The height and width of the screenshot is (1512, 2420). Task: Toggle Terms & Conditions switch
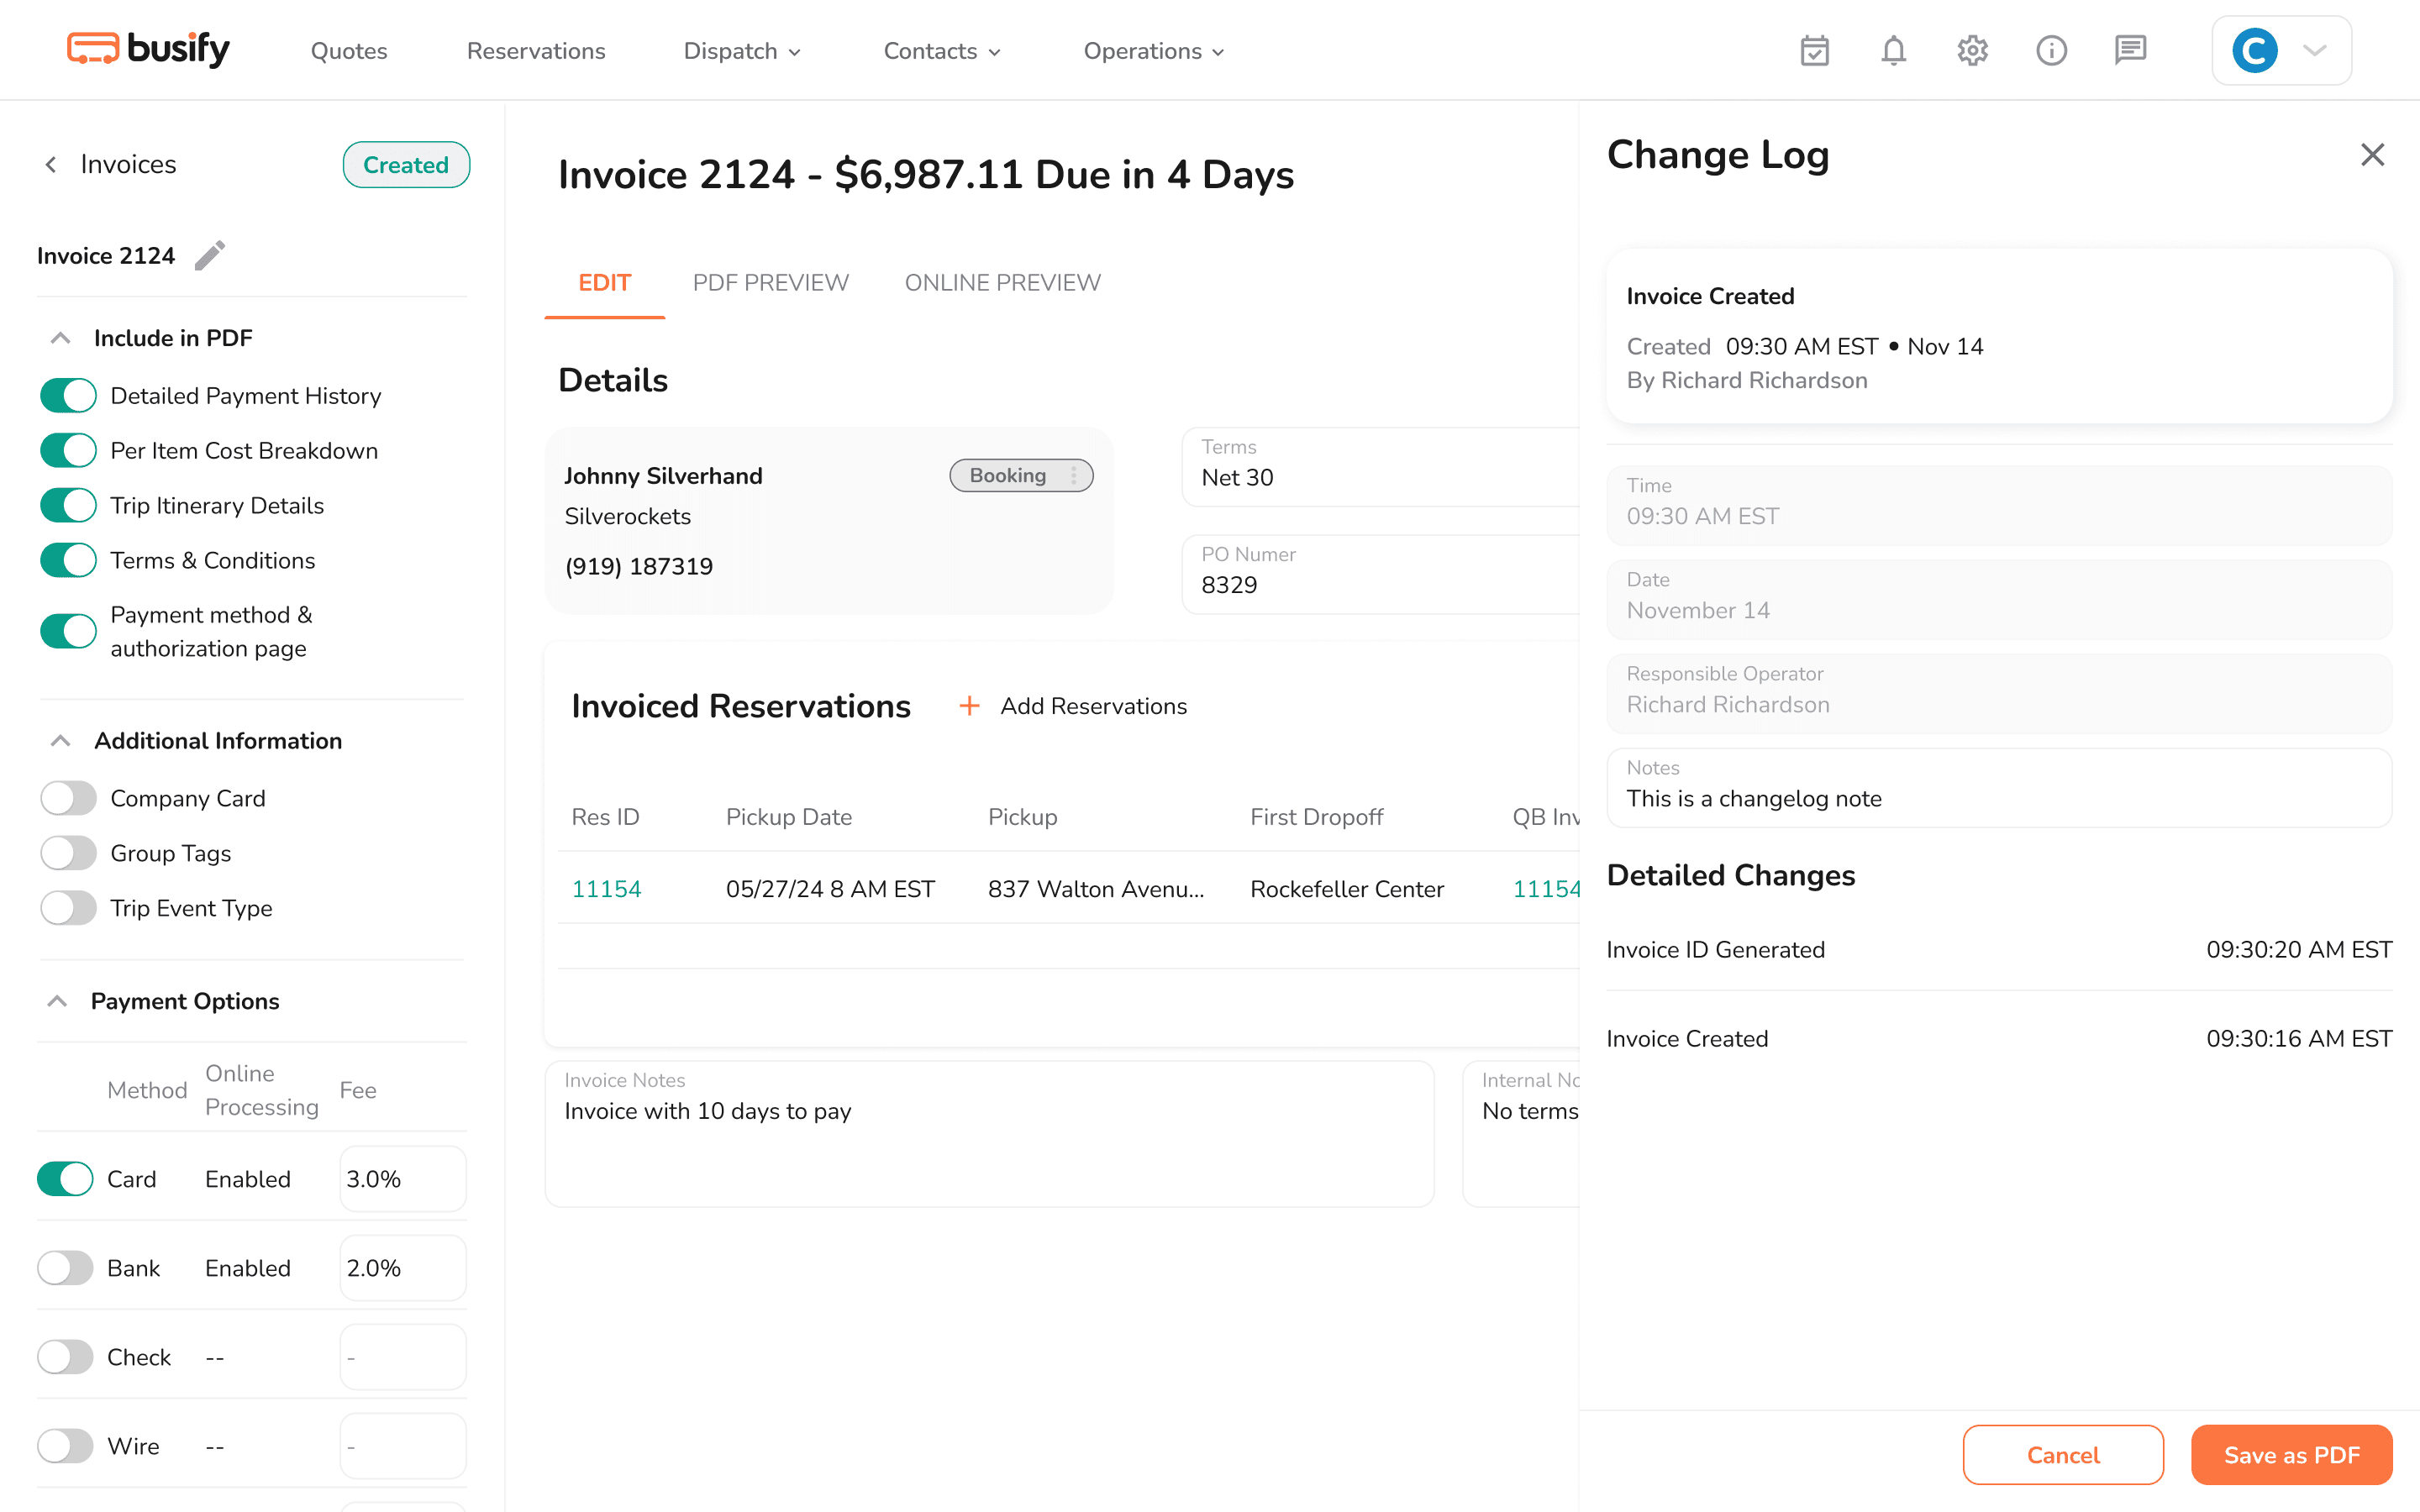(x=68, y=560)
